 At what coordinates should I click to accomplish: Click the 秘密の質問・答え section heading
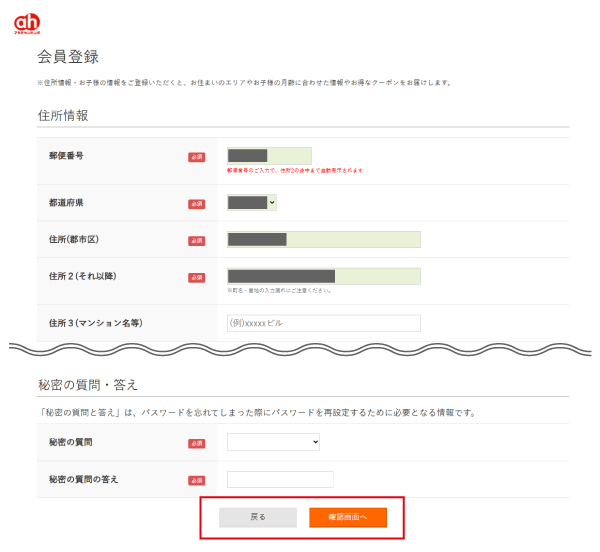tap(88, 384)
